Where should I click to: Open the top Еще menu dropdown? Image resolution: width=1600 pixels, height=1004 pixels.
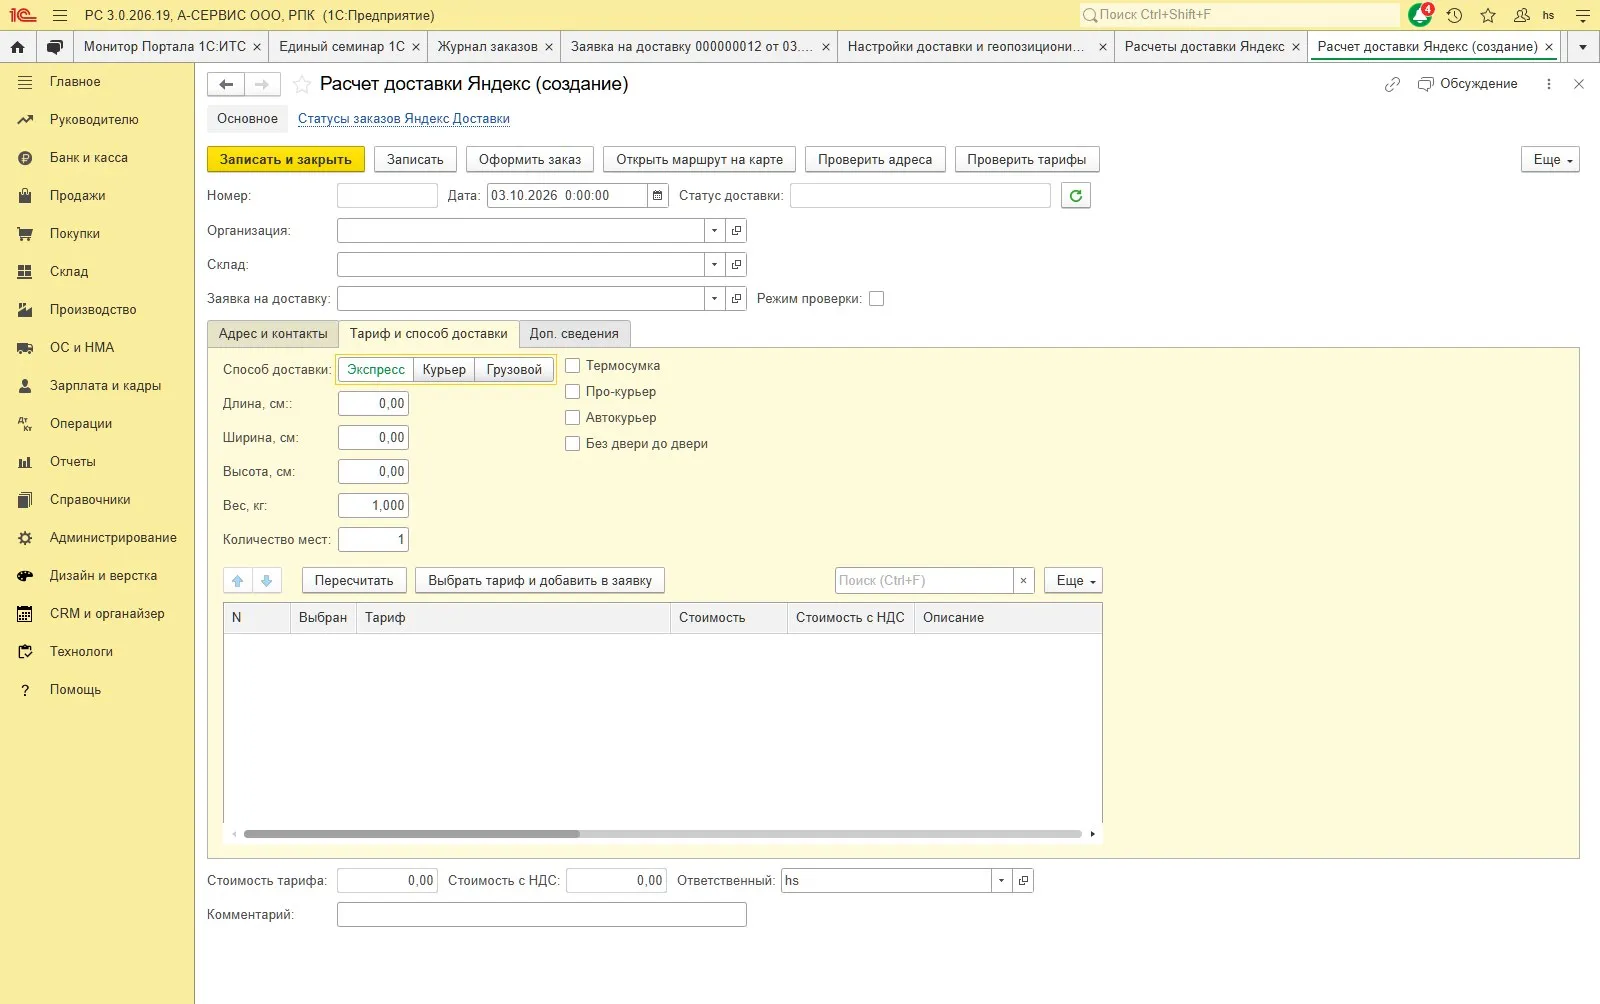coord(1551,160)
